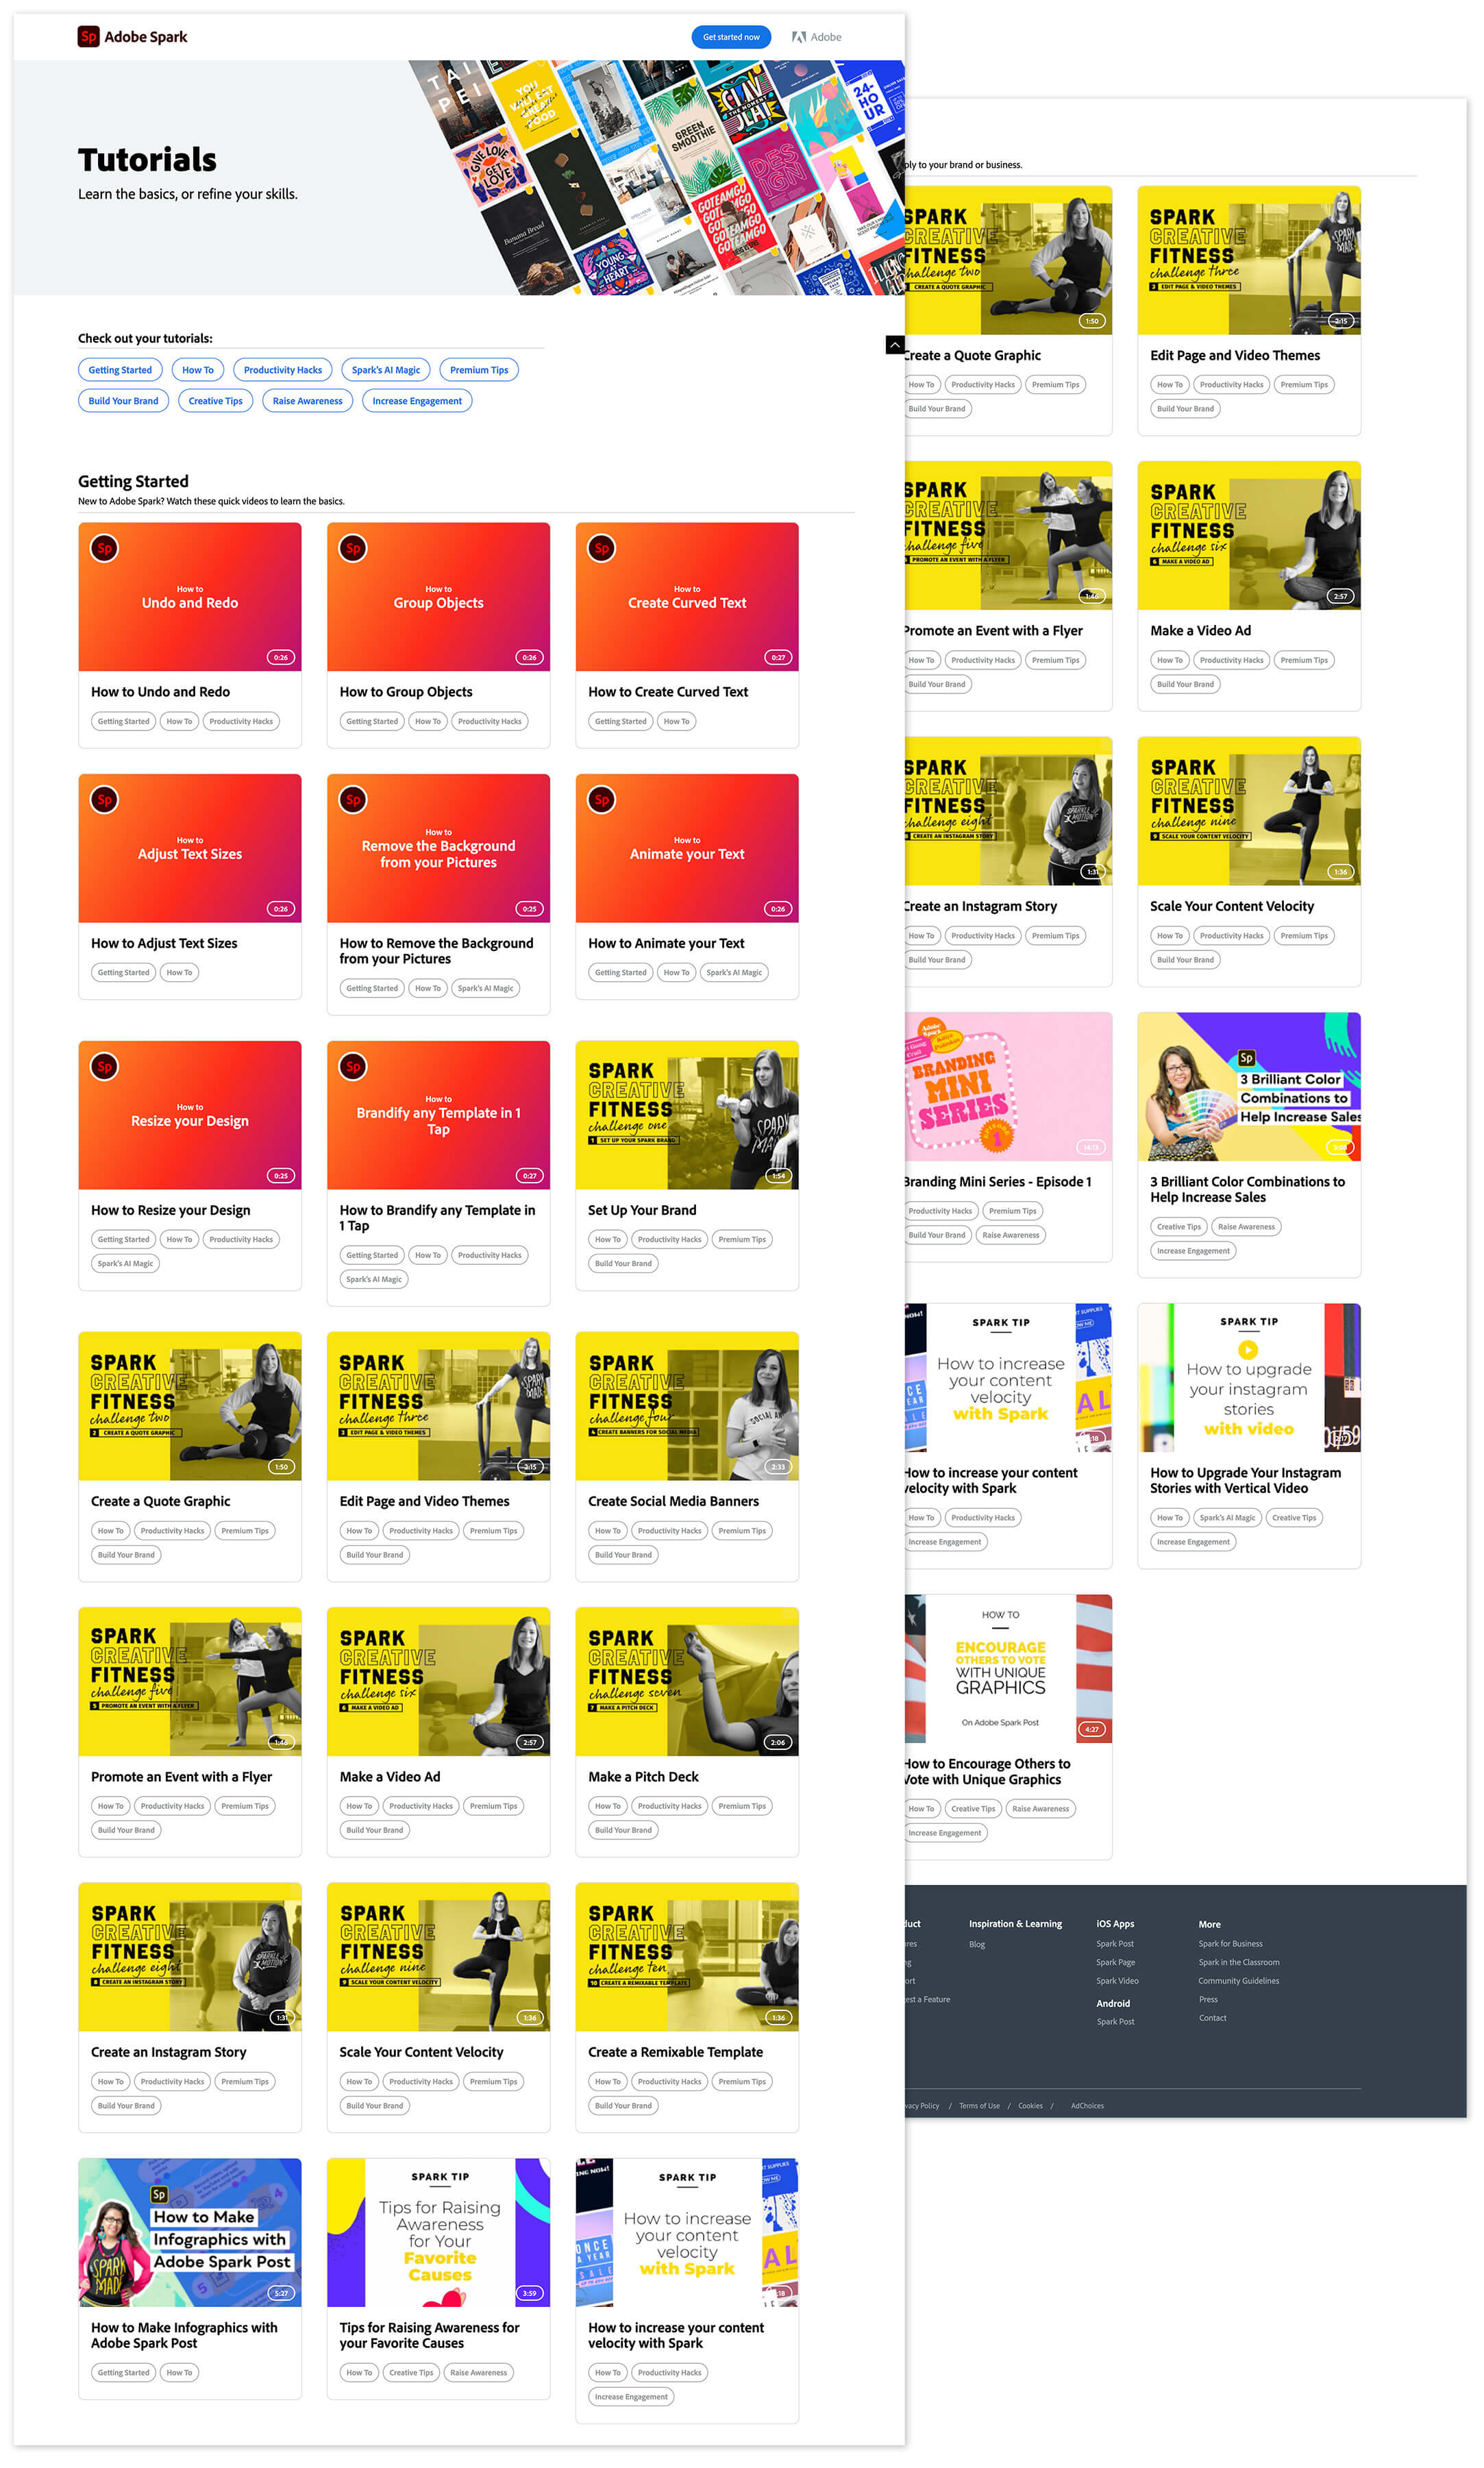Select the Getting Started filter under Check out your tutorials
Viewport: 1484px width, 2468px height.
pos(120,370)
